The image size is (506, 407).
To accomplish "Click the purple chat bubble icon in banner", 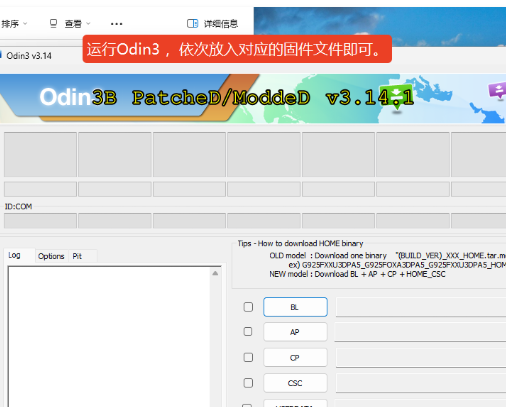I will [x=499, y=90].
